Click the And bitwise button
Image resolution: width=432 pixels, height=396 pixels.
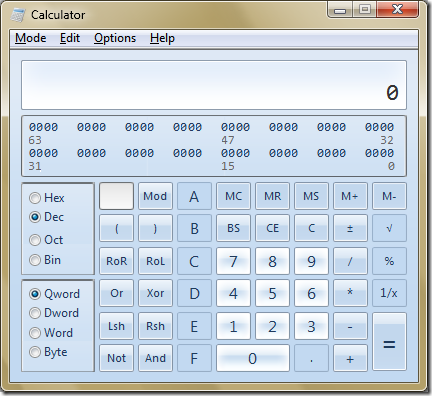155,358
